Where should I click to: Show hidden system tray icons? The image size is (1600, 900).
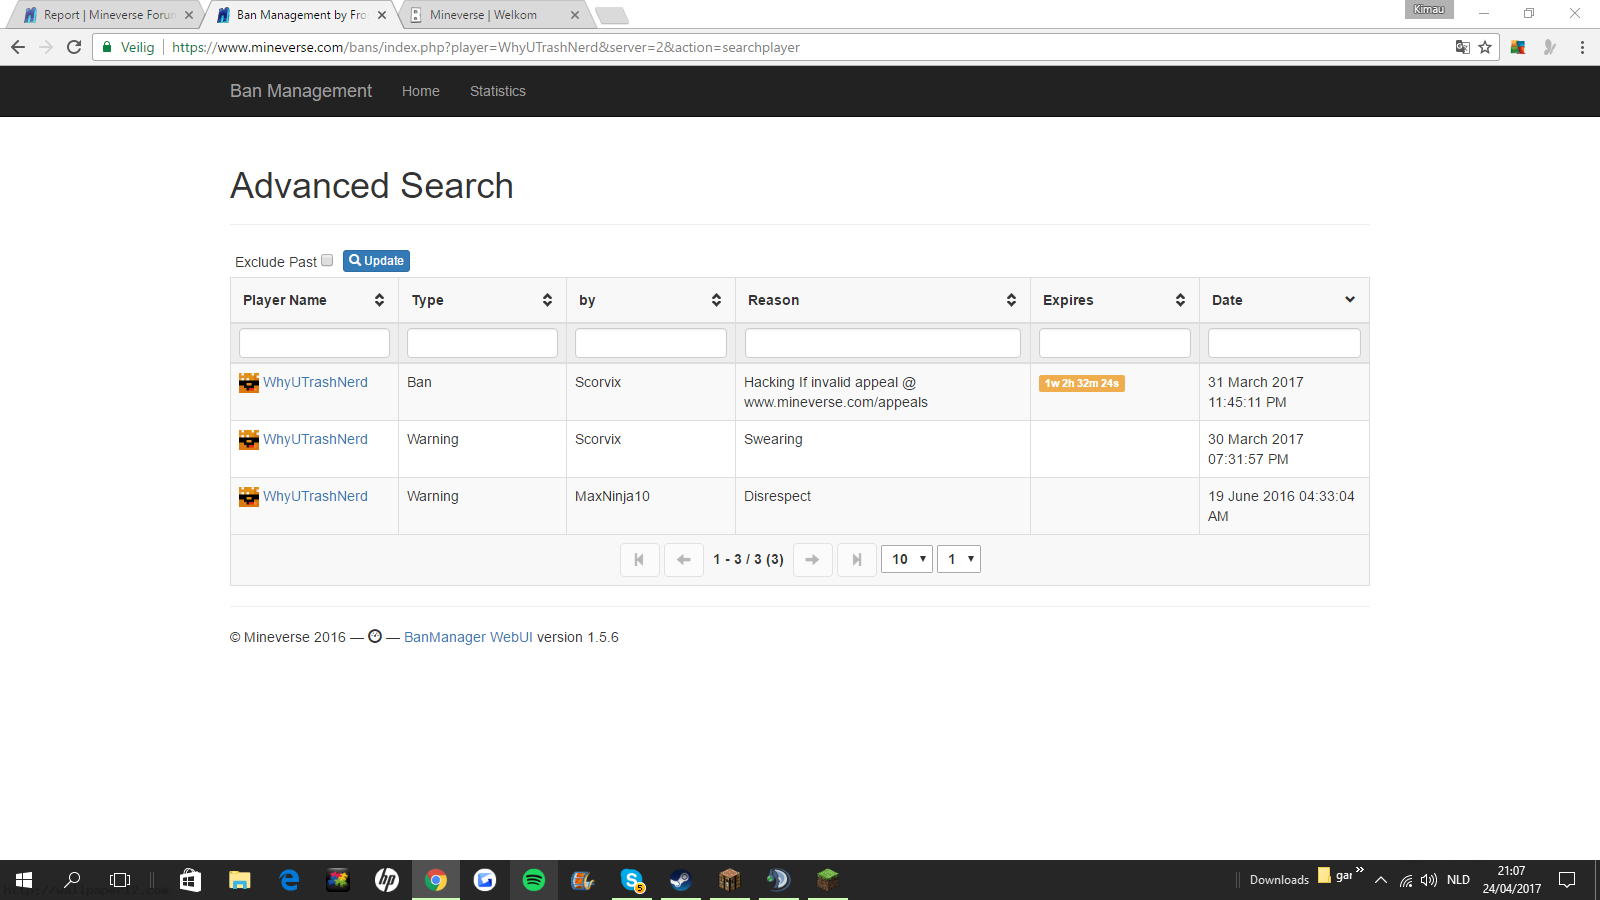pyautogui.click(x=1381, y=880)
